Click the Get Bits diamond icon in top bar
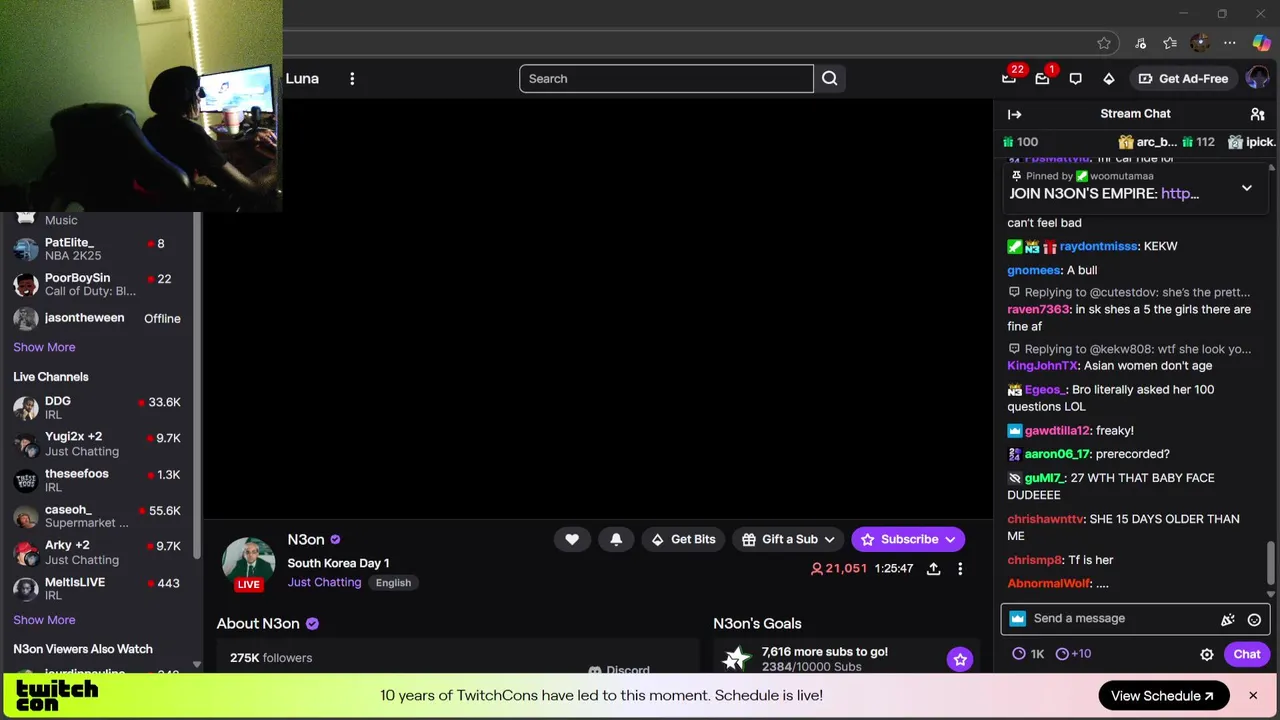Screen dimensions: 1280x720 point(1109,79)
